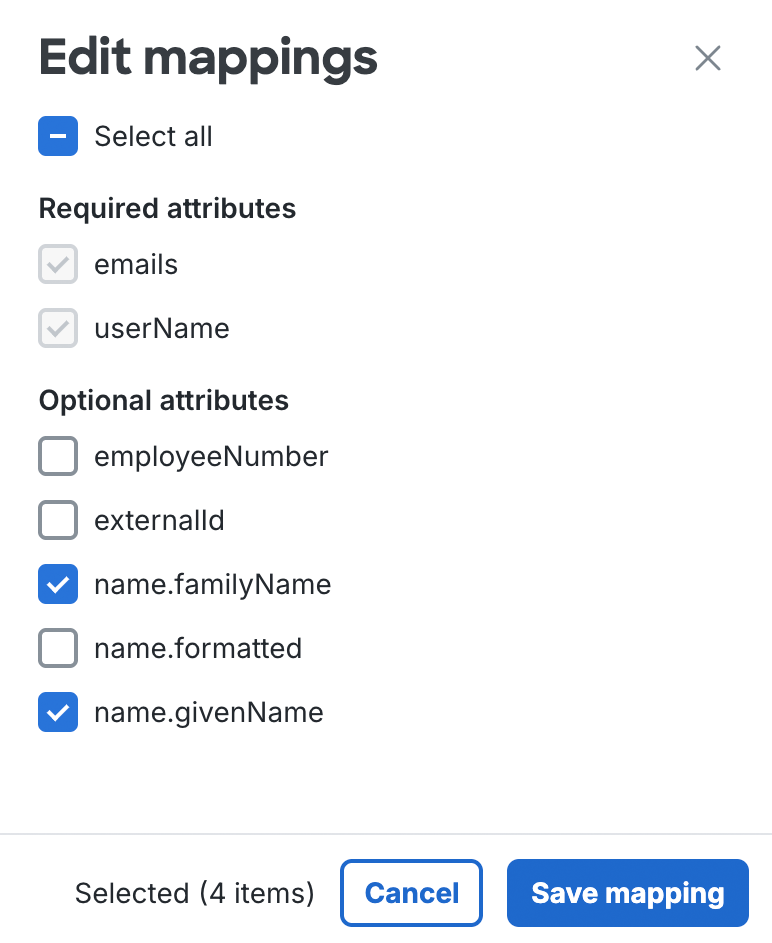Click the employeeNumber label text
Viewport: 772px width, 943px height.
[x=212, y=456]
